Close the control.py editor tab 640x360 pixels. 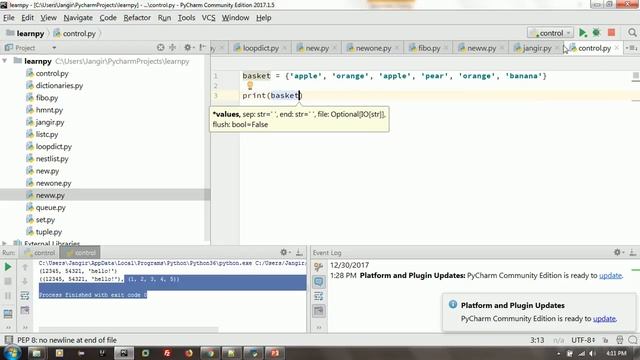point(616,48)
